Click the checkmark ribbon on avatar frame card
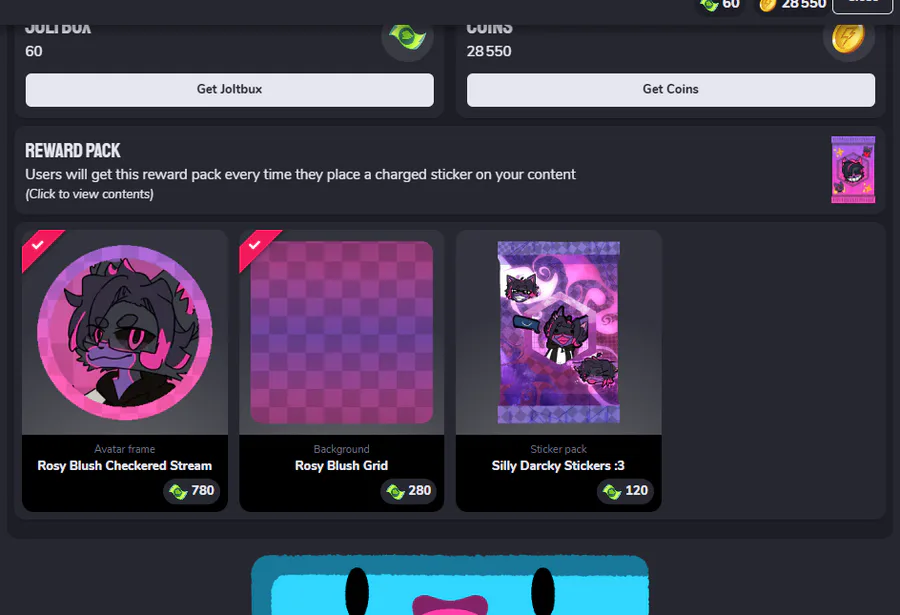900x615 pixels. [x=38, y=246]
